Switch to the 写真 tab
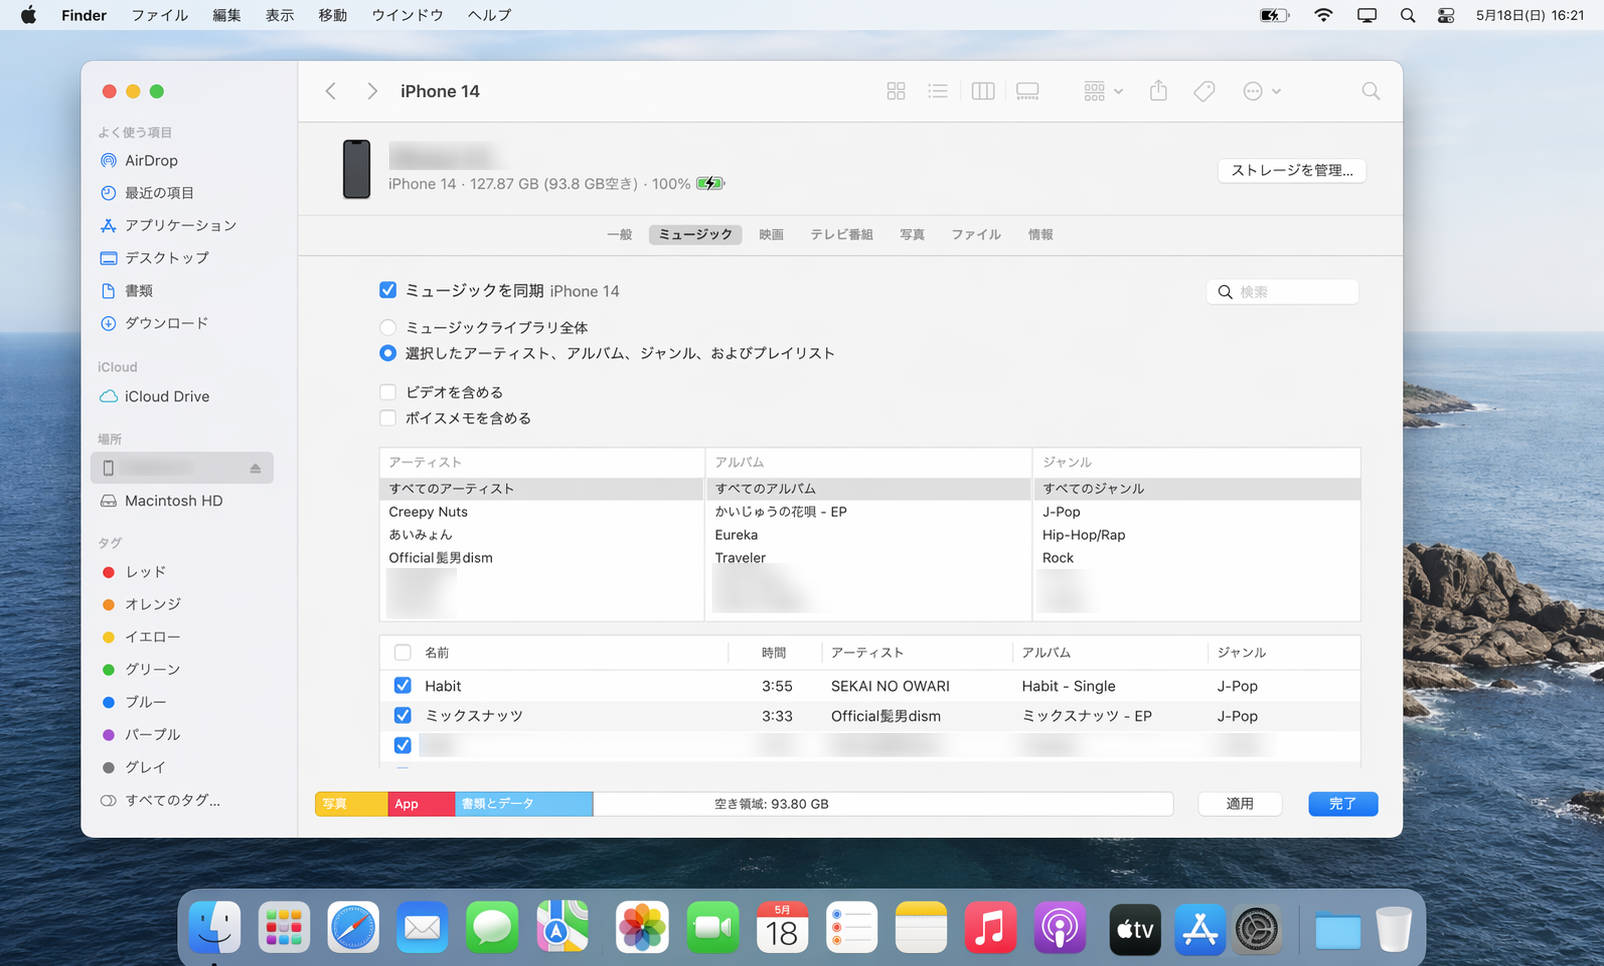The width and height of the screenshot is (1604, 966). pyautogui.click(x=911, y=234)
